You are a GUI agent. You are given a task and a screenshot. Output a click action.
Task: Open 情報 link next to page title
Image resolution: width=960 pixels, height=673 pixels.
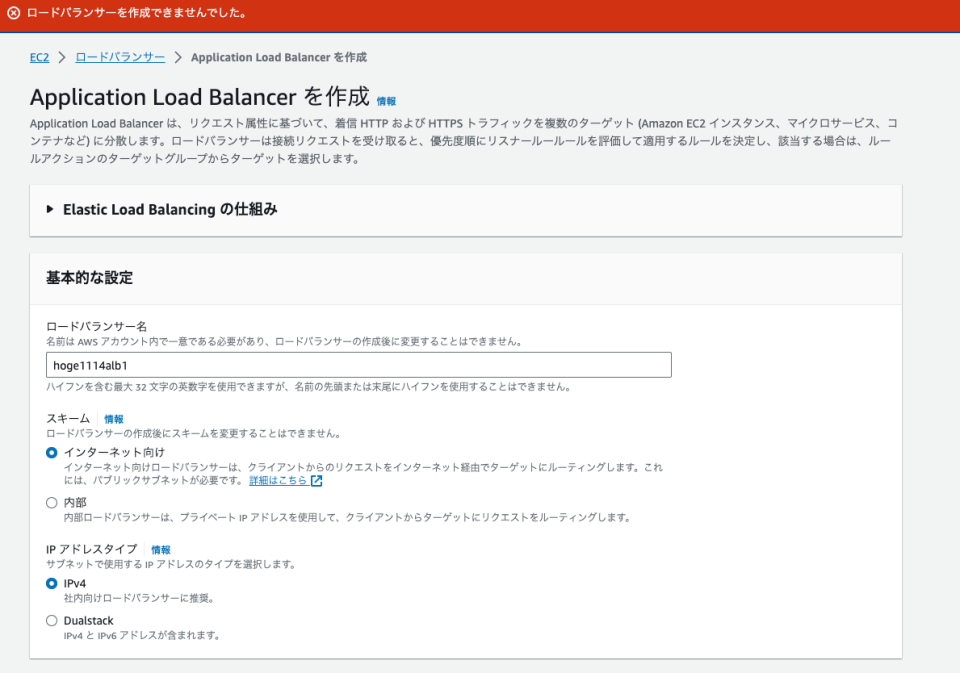[386, 101]
